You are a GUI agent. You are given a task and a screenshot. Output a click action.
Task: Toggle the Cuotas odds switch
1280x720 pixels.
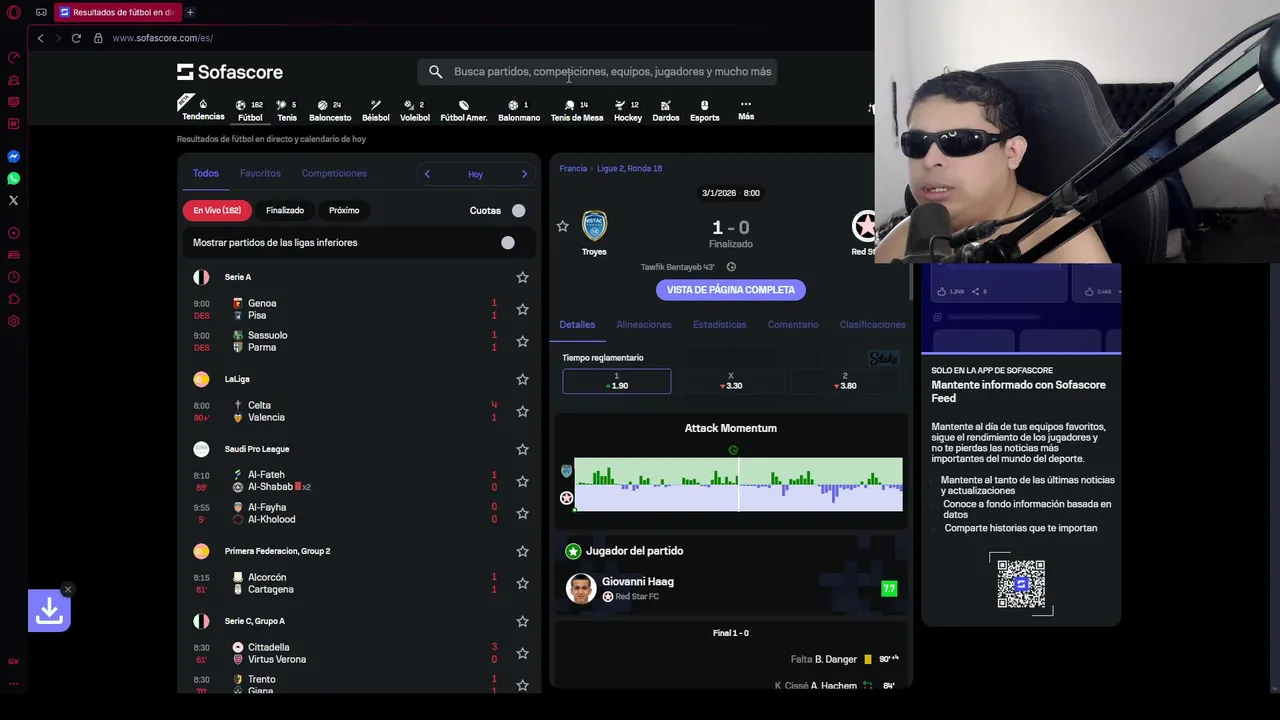click(518, 210)
